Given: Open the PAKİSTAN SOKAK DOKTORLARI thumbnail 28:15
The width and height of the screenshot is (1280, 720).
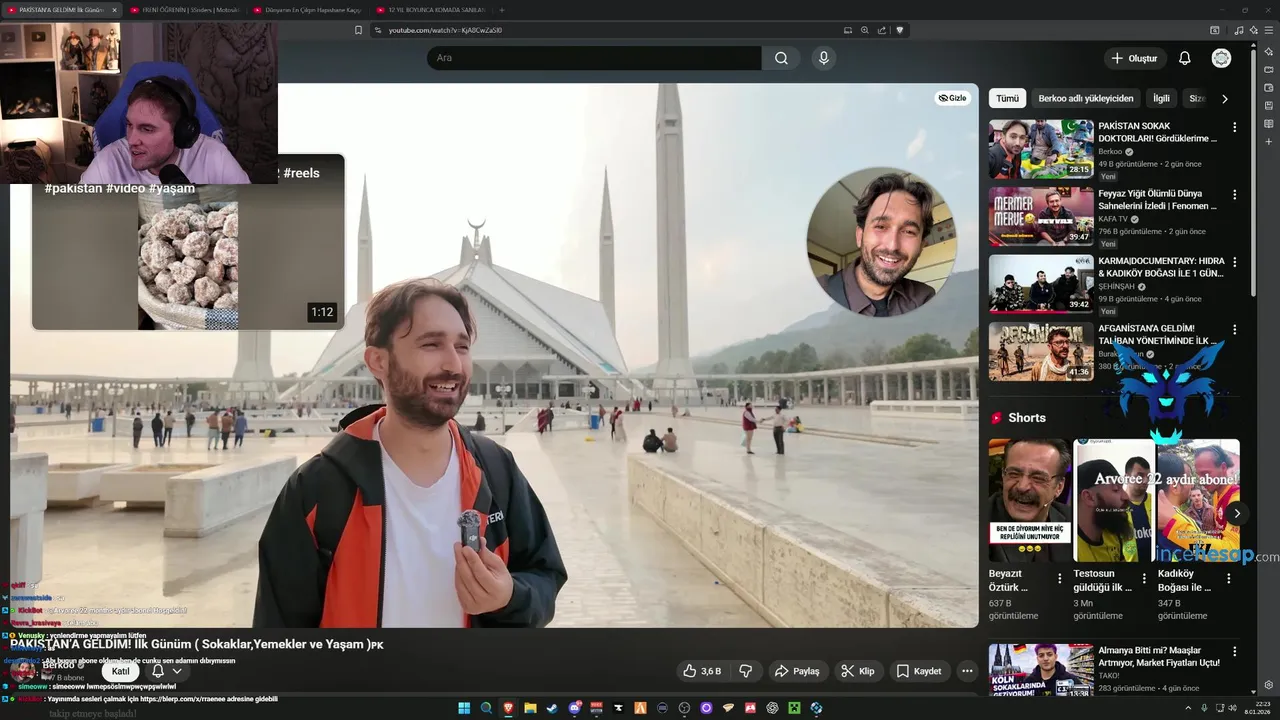Looking at the screenshot, I should click(1041, 149).
